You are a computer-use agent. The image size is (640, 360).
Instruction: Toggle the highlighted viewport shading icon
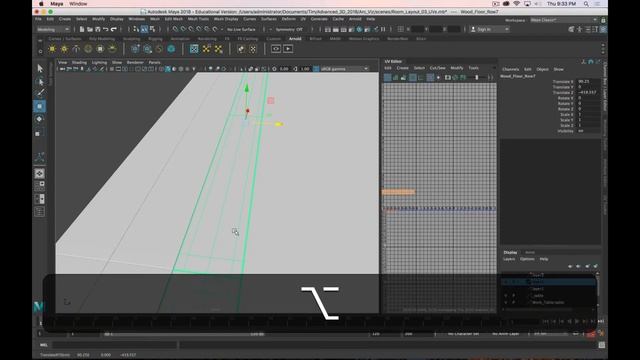[x=168, y=69]
